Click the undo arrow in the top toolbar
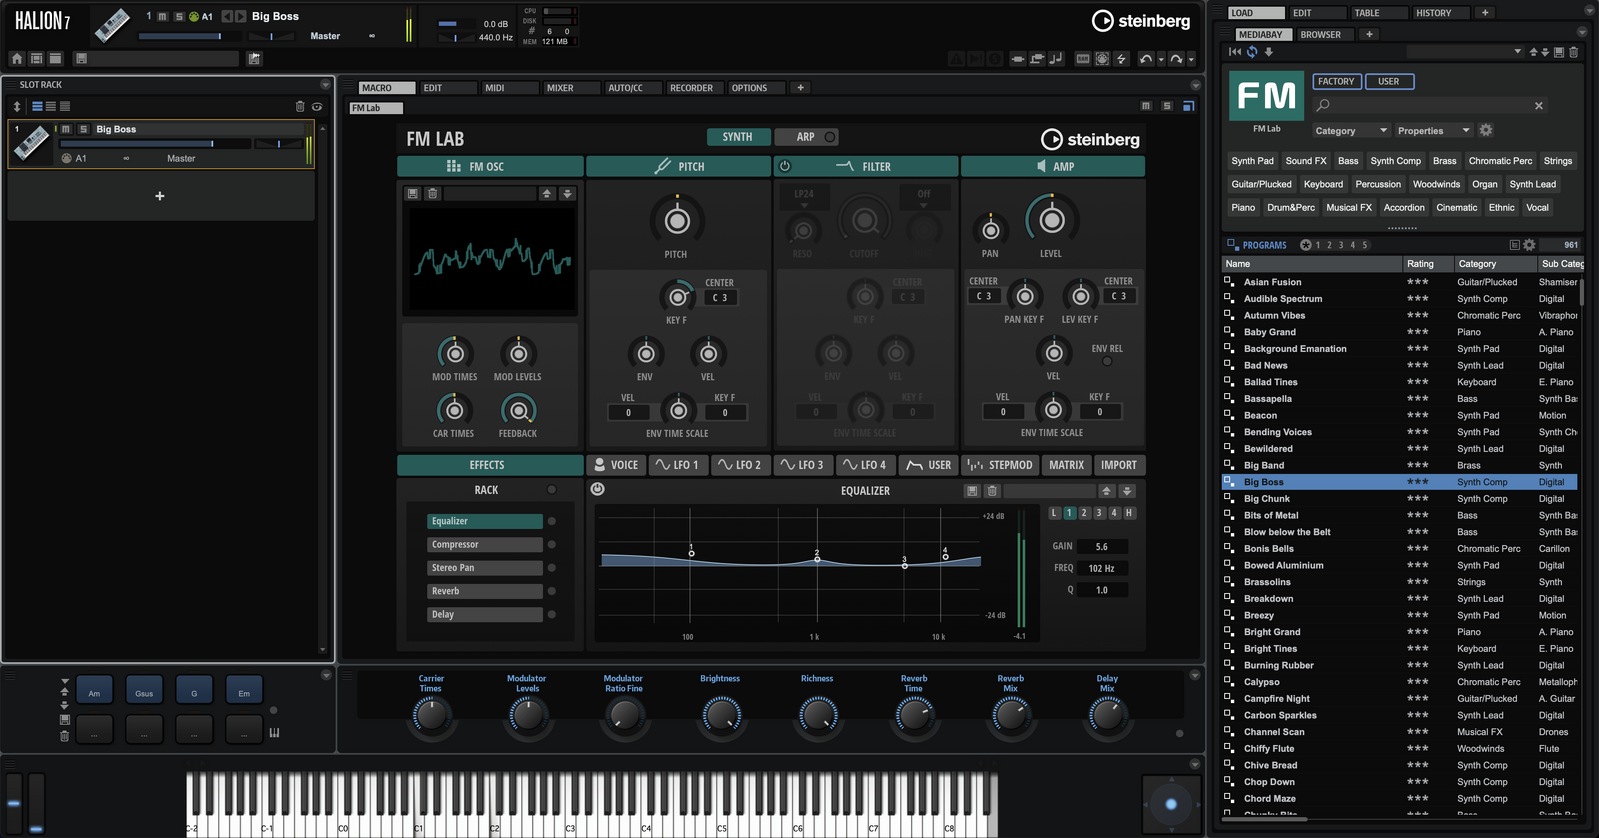 click(x=1146, y=59)
